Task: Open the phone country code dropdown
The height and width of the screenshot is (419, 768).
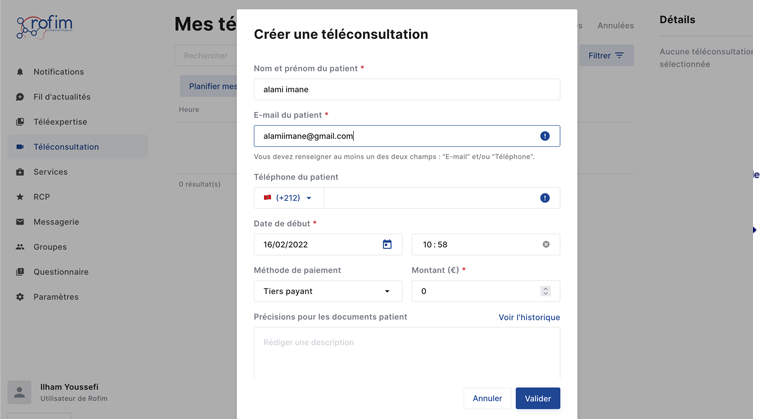Action: click(288, 198)
